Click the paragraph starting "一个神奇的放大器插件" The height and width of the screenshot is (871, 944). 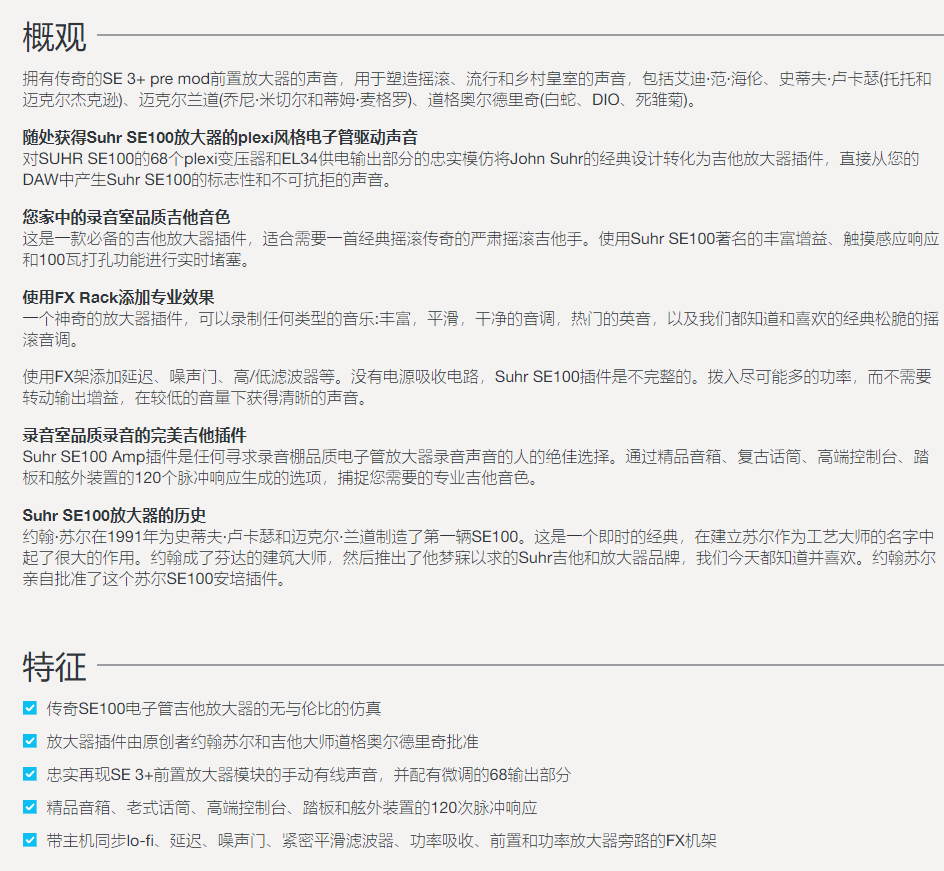480,329
